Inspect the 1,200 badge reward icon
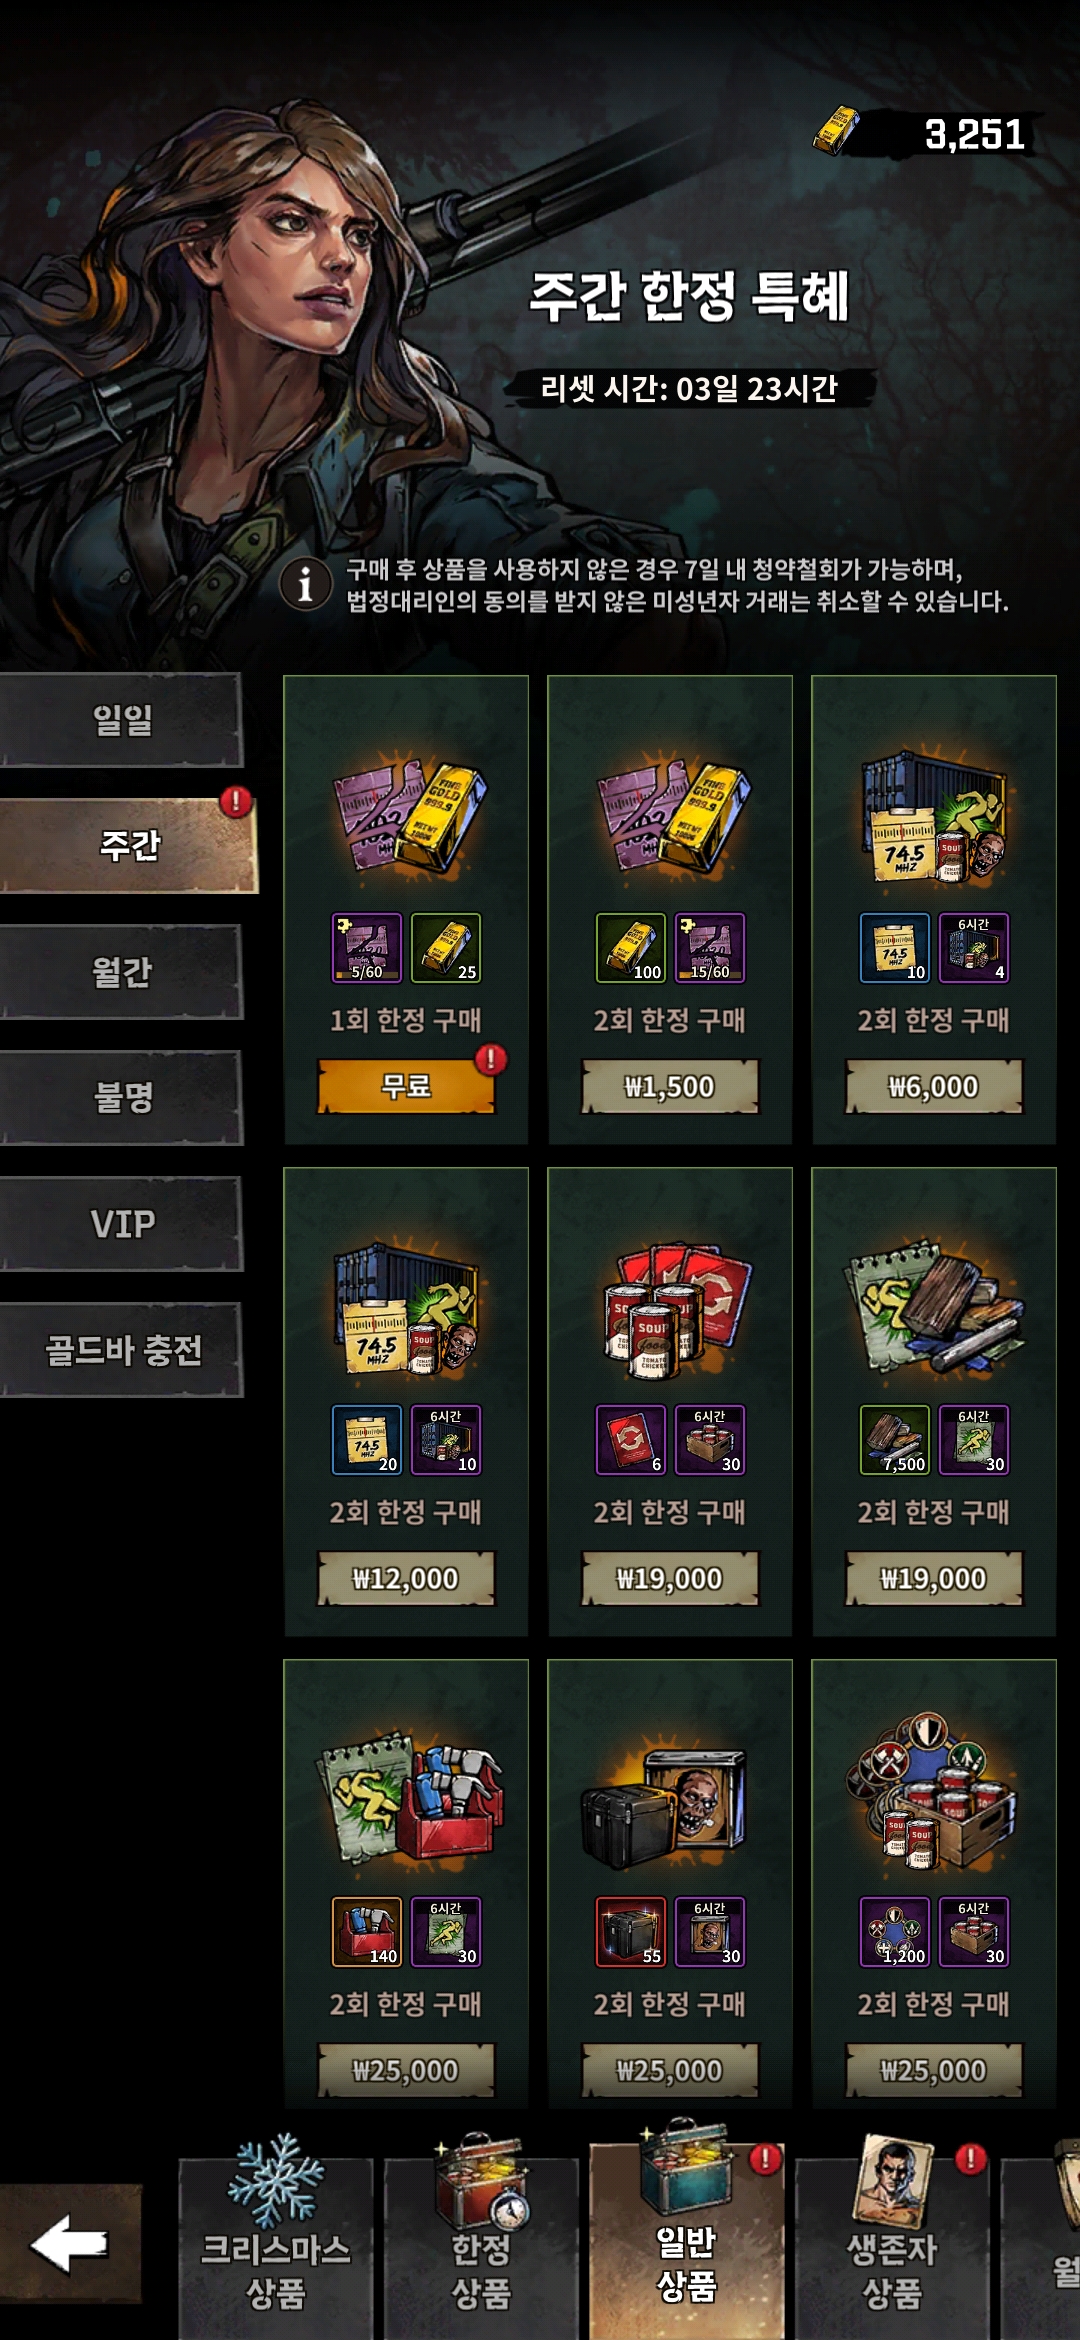 point(895,1932)
